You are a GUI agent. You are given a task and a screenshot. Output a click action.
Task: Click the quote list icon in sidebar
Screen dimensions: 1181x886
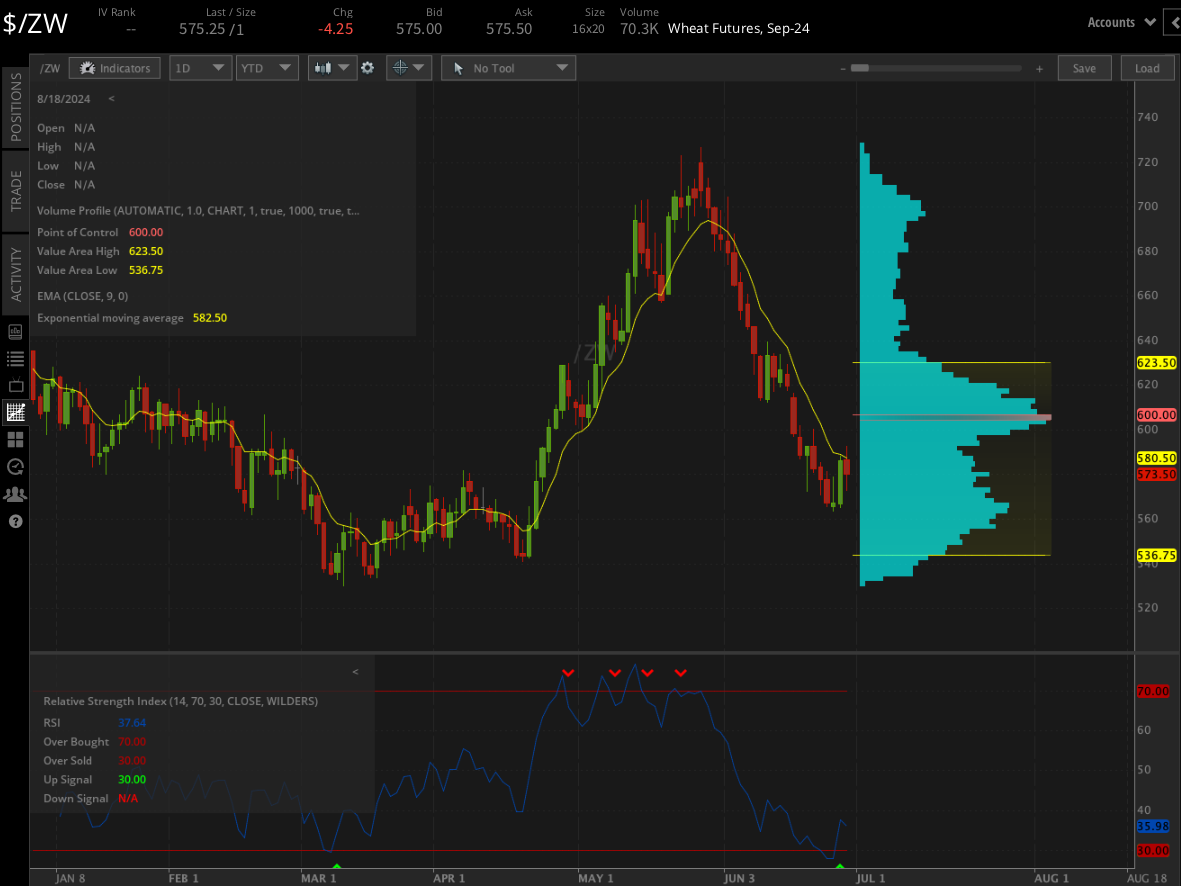tap(15, 358)
